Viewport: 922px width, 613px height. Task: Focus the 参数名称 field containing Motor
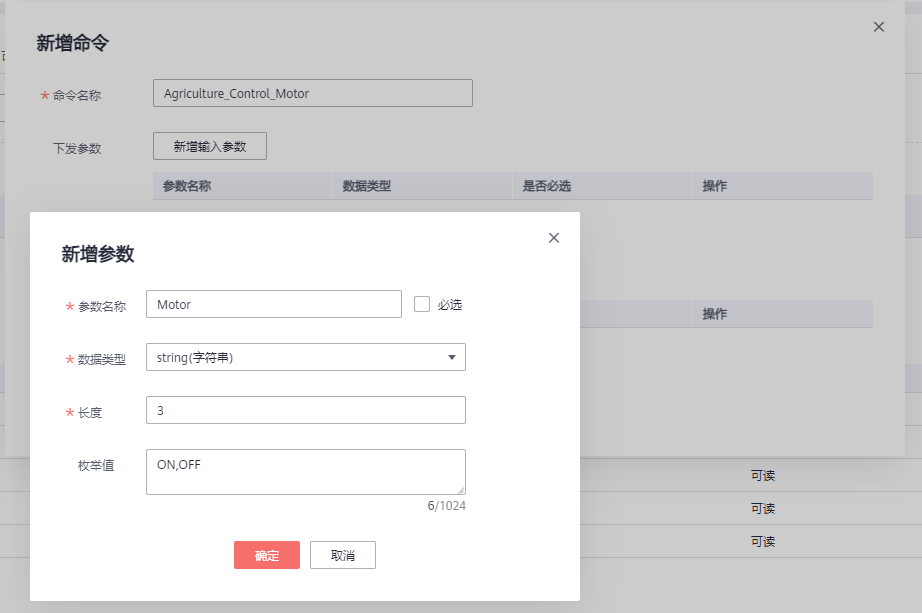(x=273, y=304)
